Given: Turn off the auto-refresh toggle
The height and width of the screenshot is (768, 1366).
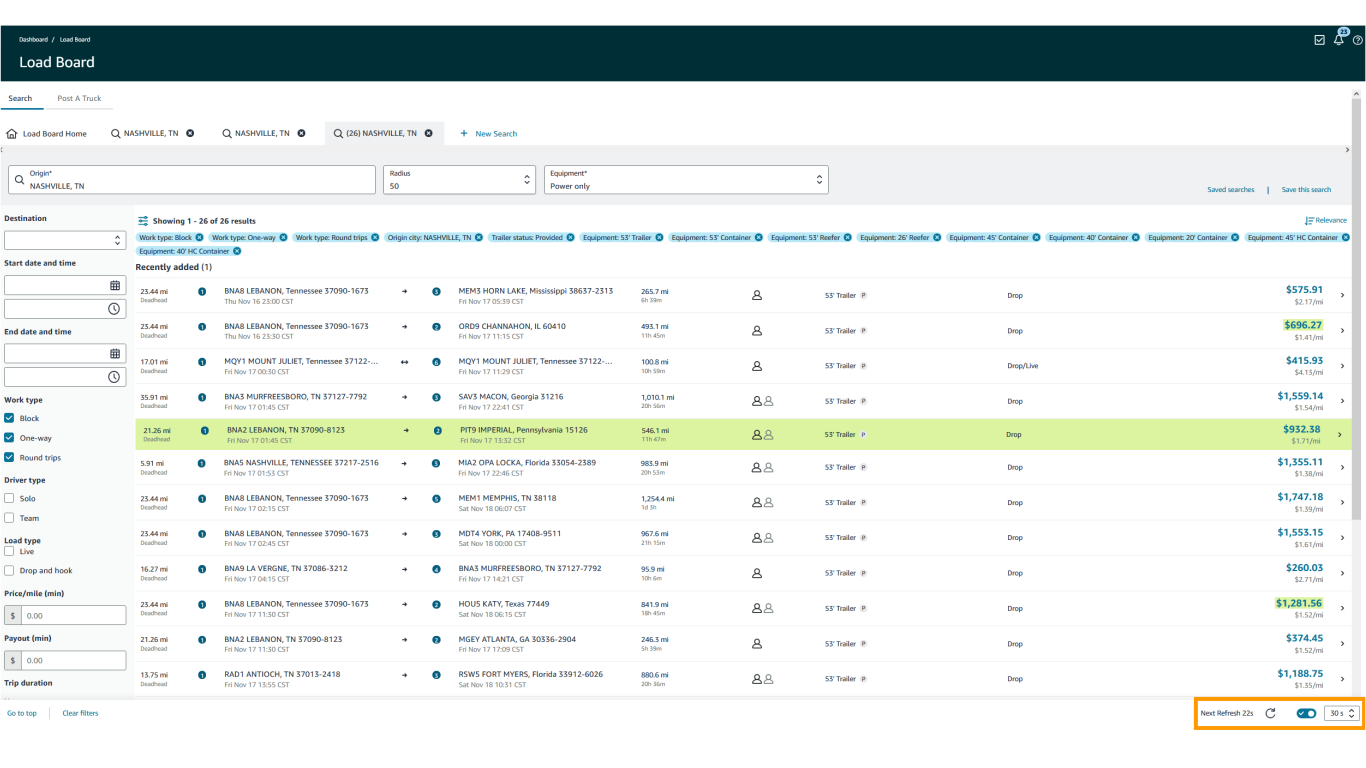Looking at the screenshot, I should point(1306,713).
